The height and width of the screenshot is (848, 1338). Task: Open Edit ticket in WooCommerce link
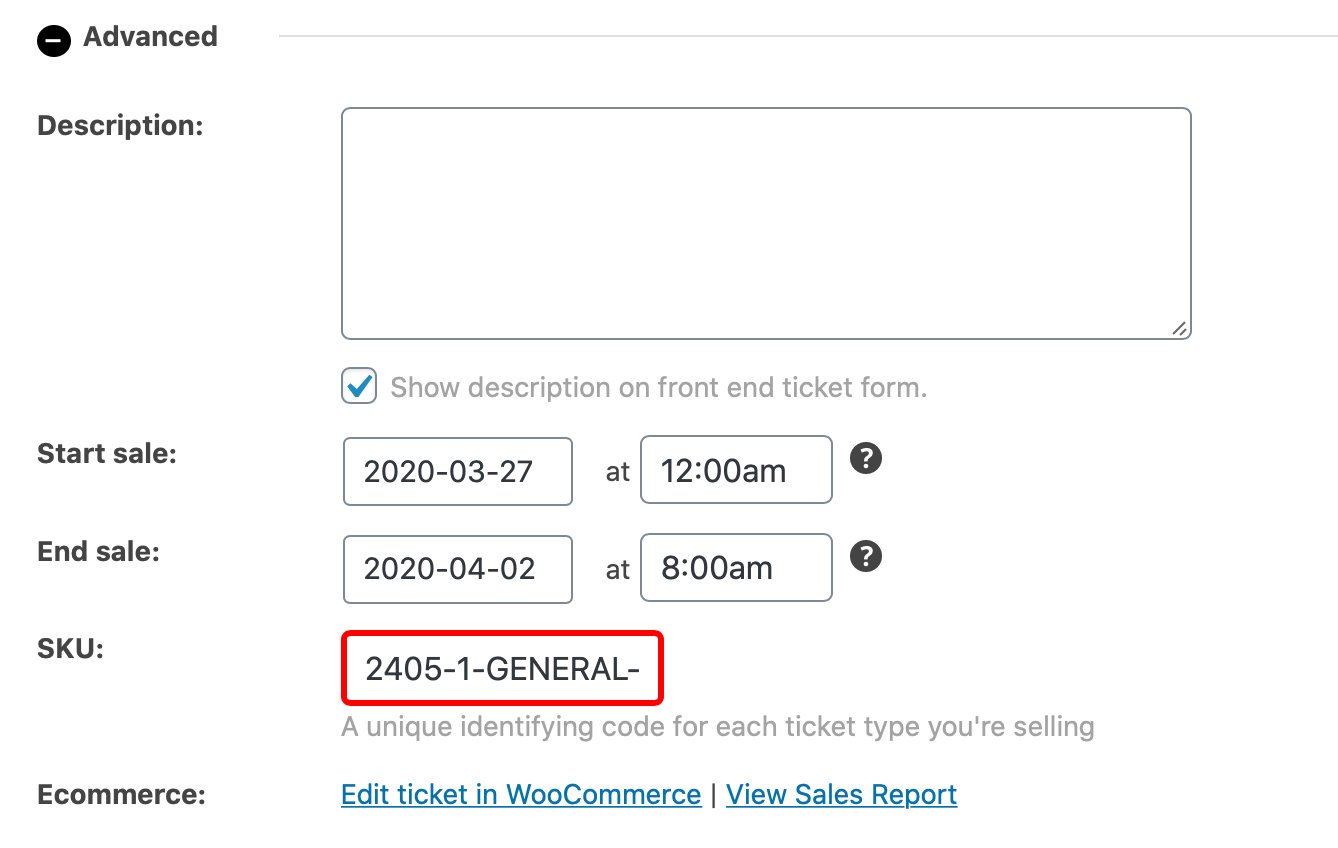coord(521,795)
